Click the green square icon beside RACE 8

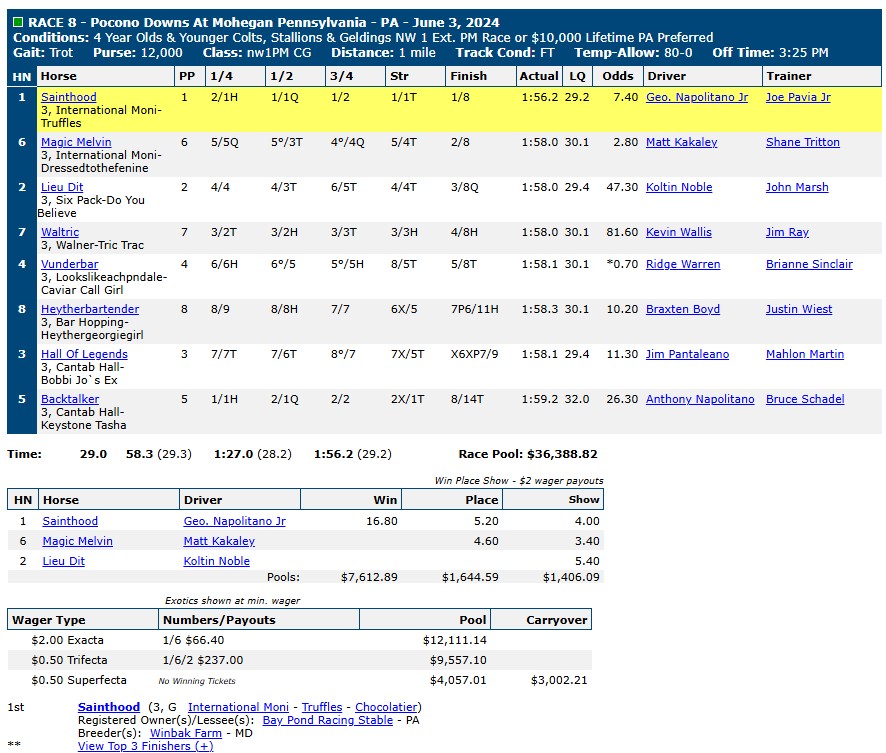coord(18,22)
